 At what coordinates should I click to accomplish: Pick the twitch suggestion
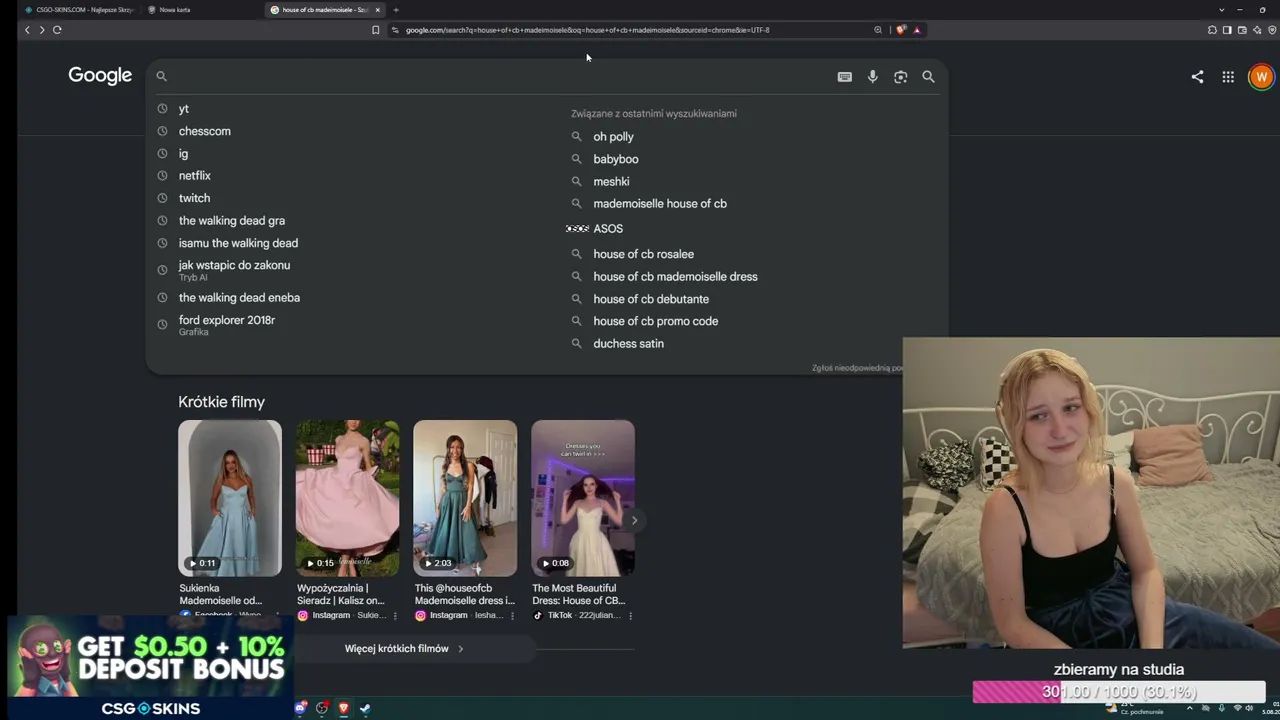point(194,198)
